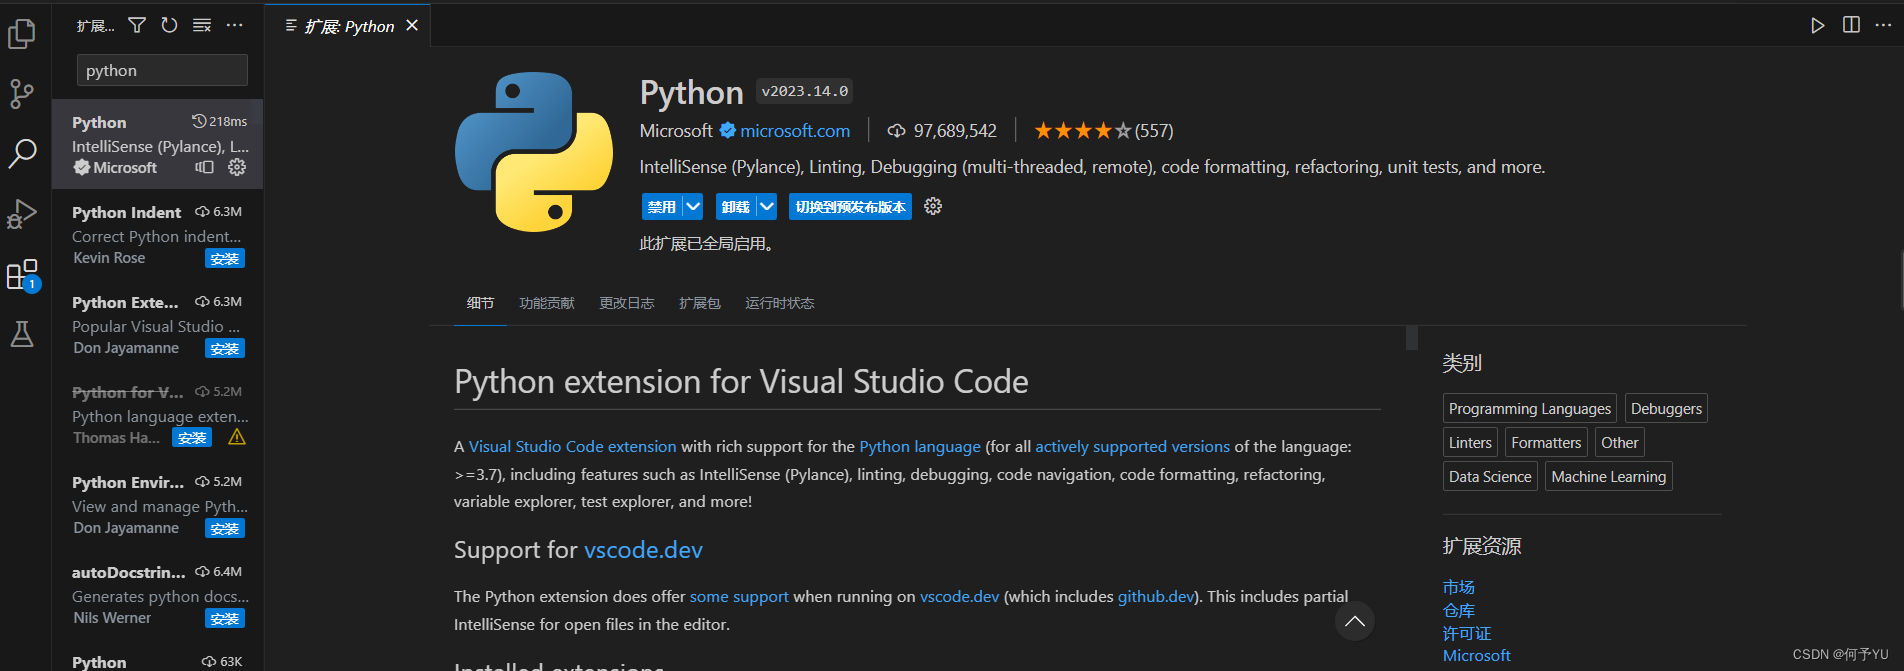Click the python extension search field
Screen dimensions: 1904x671
point(162,70)
